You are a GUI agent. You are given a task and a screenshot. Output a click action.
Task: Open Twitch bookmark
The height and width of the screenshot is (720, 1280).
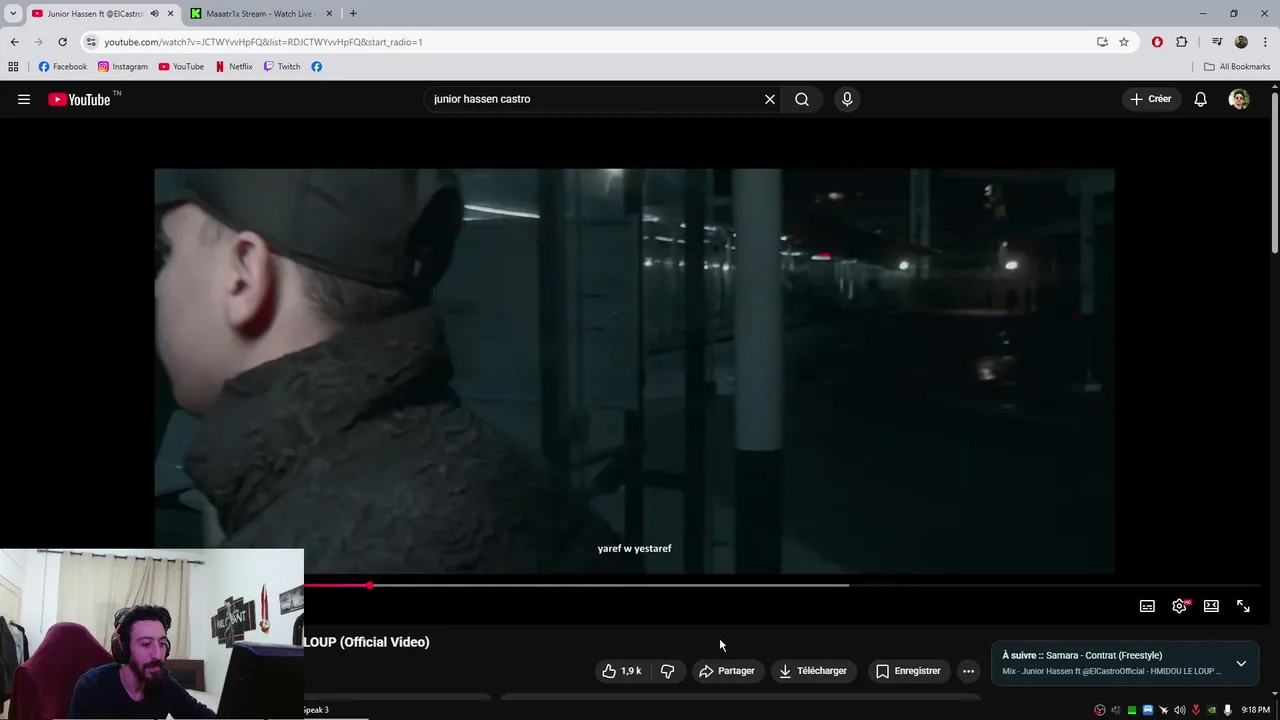(282, 67)
